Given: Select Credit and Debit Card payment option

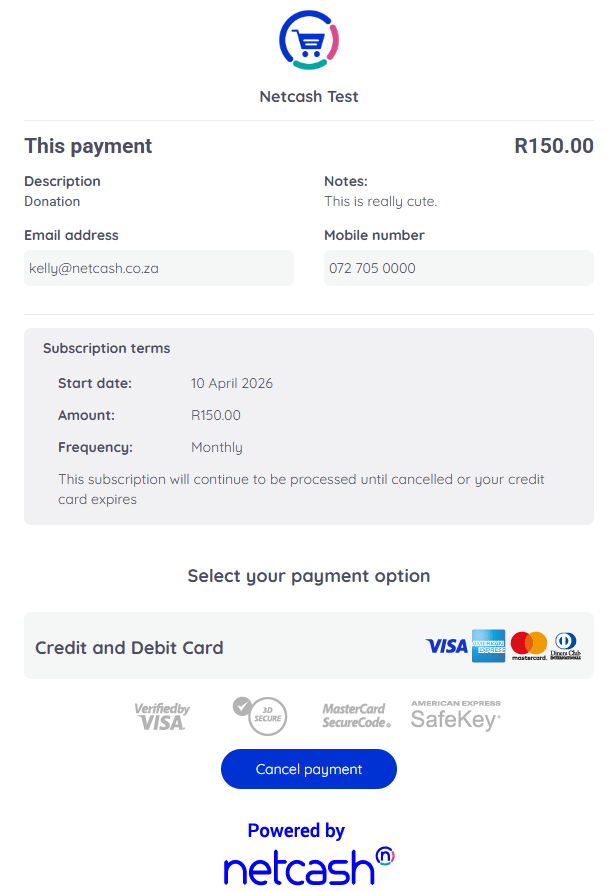Looking at the screenshot, I should pyautogui.click(x=130, y=647).
